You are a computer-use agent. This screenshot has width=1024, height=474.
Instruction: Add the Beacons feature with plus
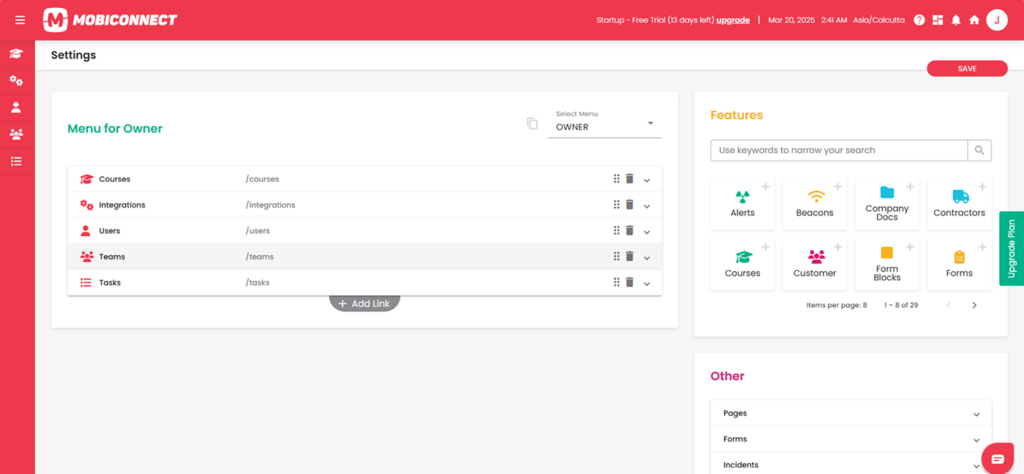[837, 187]
